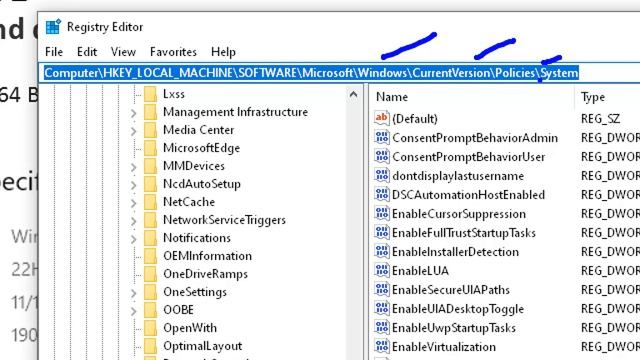Select the OptimalLayout key label
Screen dimensions: 640x360
202,346
